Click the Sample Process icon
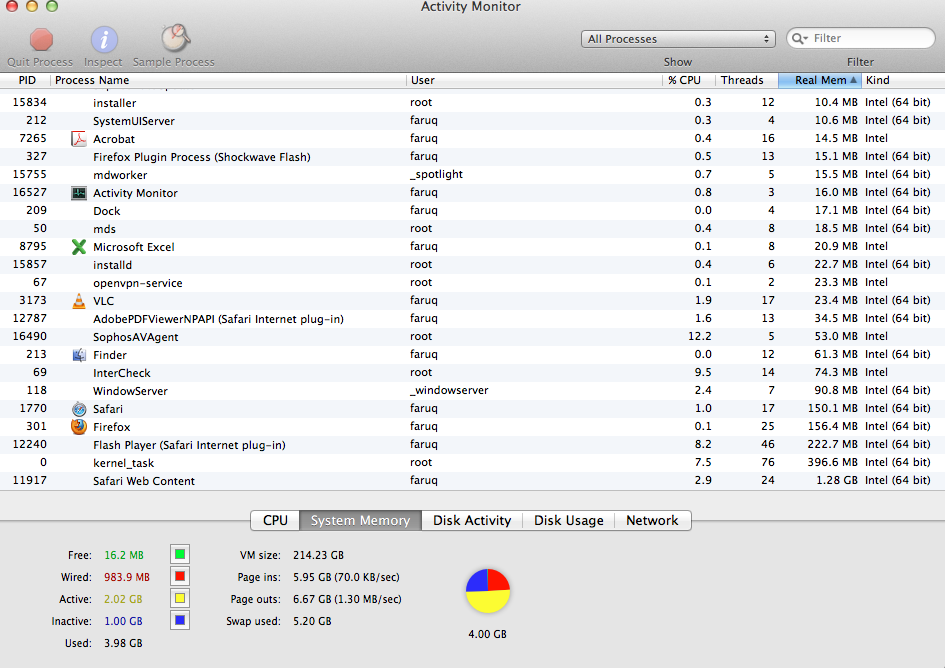Image resolution: width=945 pixels, height=668 pixels. click(x=175, y=39)
